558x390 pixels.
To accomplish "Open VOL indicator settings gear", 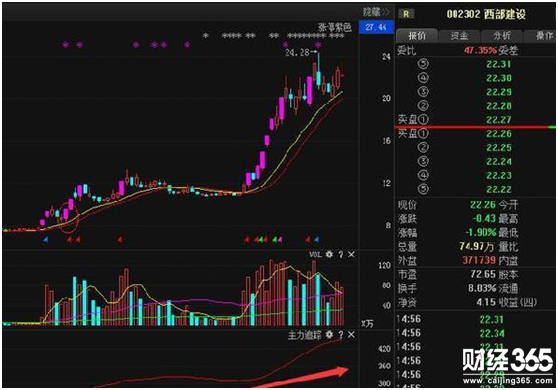I will 329,254.
